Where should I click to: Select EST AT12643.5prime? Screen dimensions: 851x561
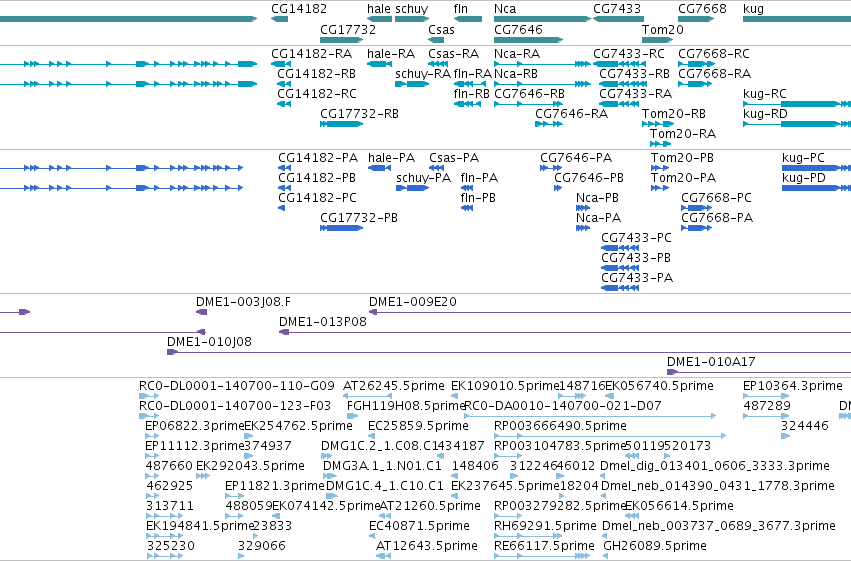(x=427, y=547)
